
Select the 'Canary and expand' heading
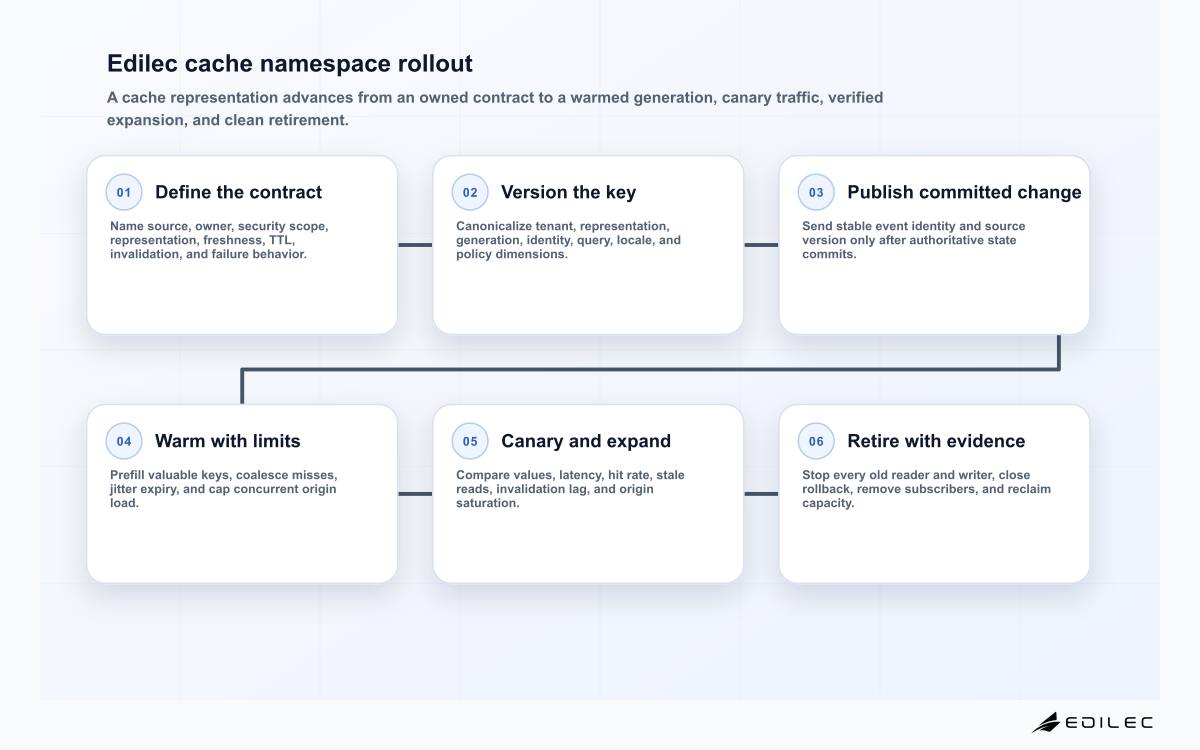[586, 441]
